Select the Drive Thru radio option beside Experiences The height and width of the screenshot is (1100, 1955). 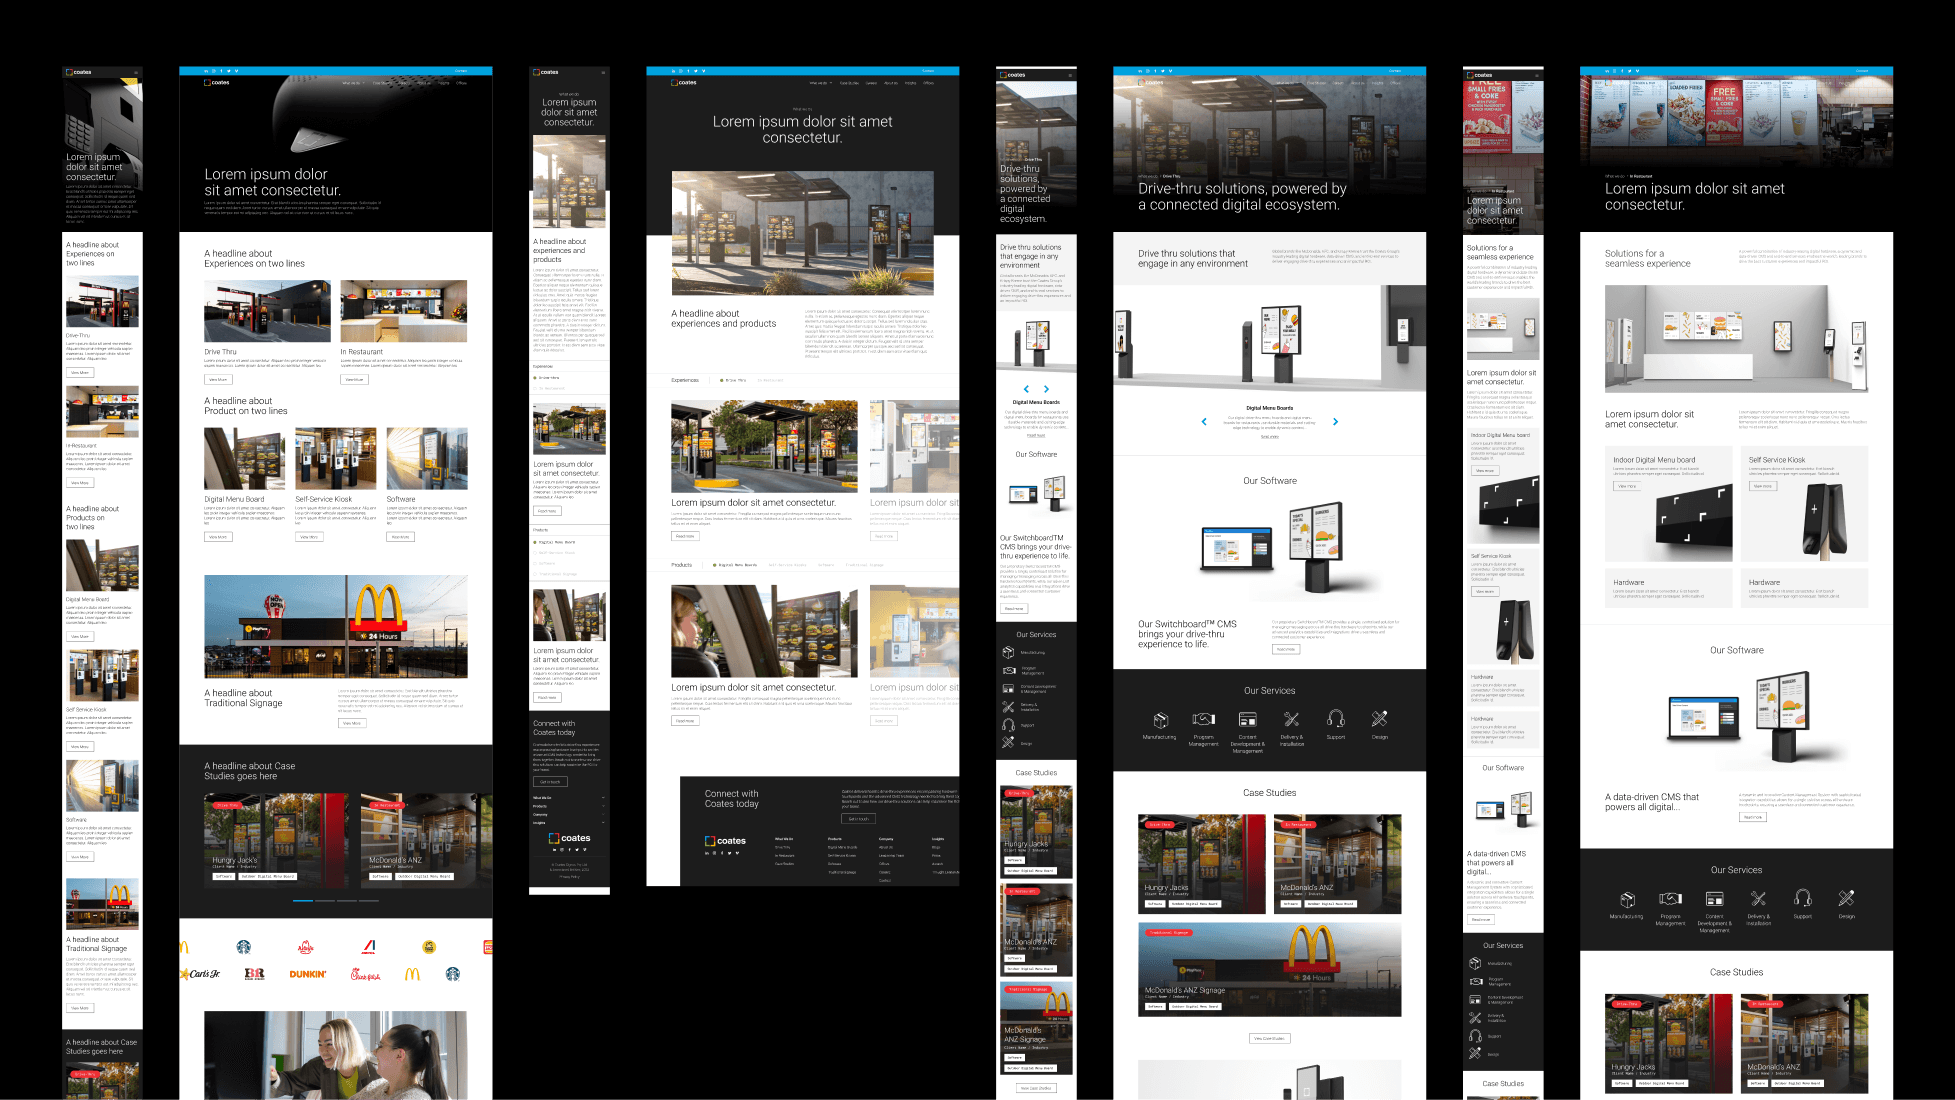722,380
